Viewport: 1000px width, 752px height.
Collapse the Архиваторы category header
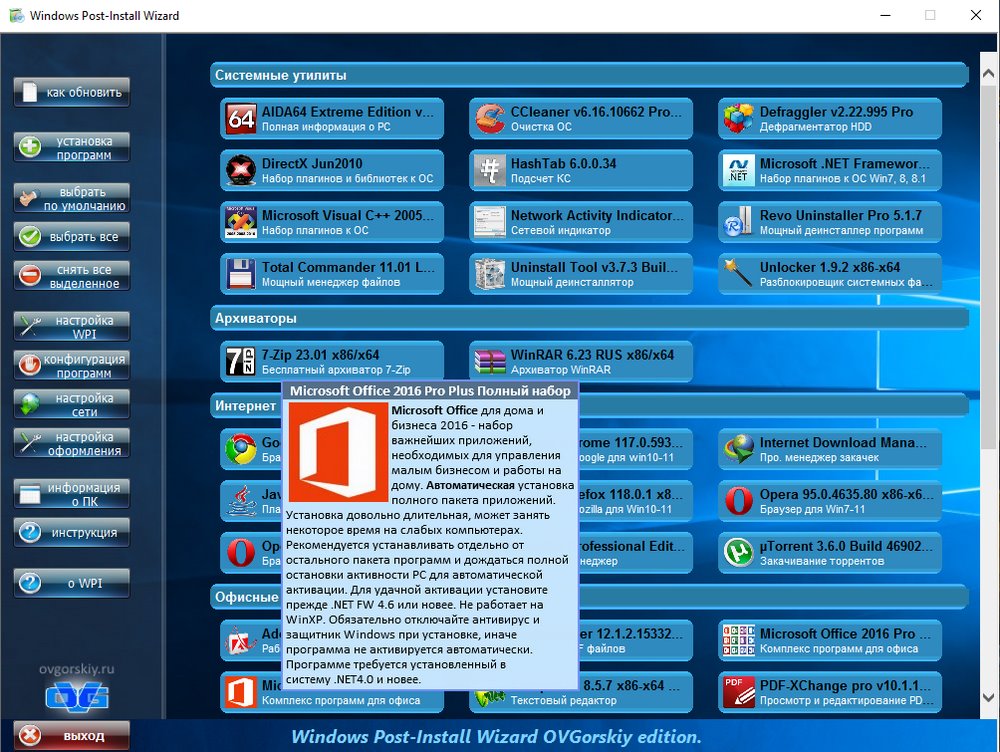click(x=588, y=318)
